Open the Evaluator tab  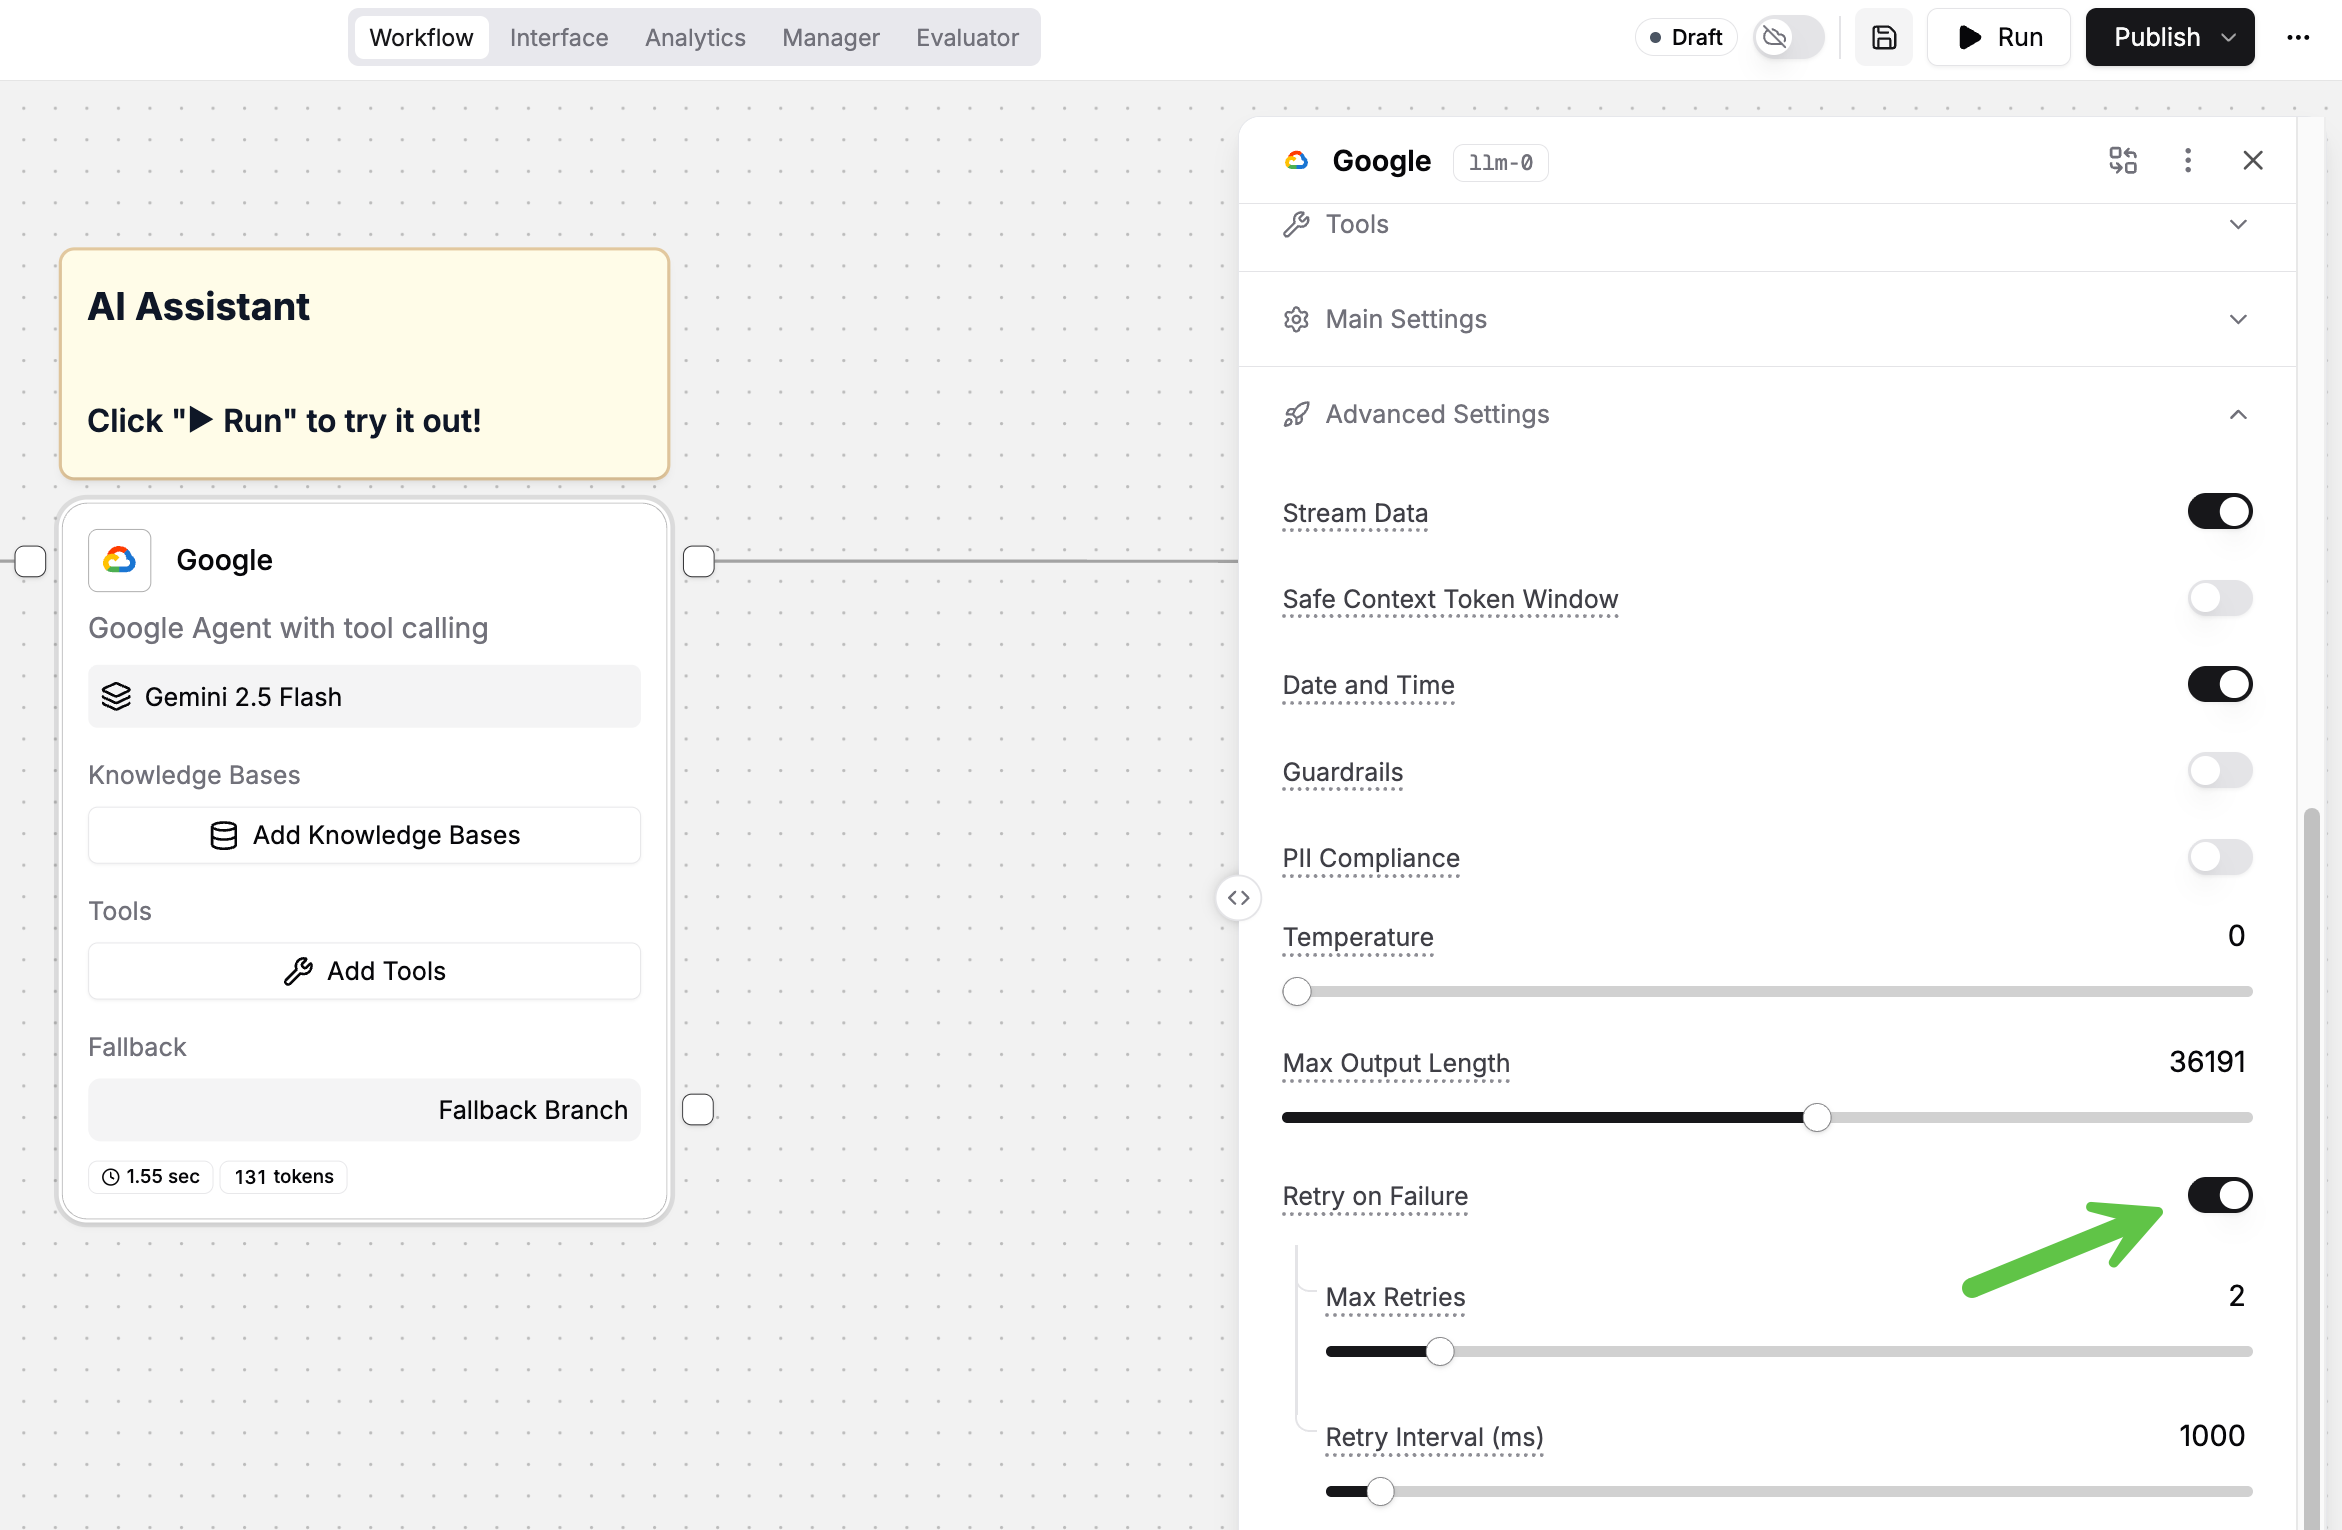[x=967, y=37]
